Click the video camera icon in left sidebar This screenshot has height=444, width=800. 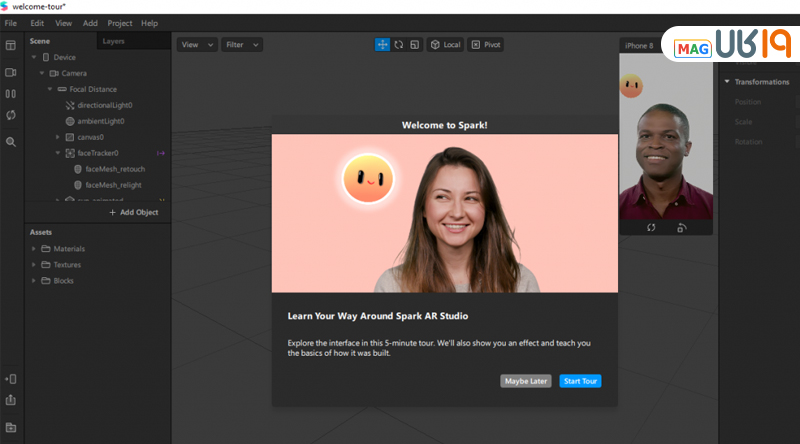coord(11,72)
